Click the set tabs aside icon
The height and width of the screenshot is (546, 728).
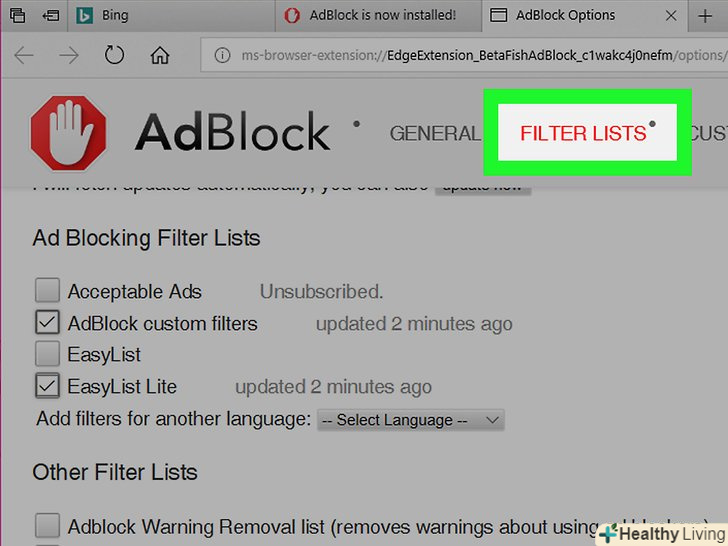coord(51,15)
